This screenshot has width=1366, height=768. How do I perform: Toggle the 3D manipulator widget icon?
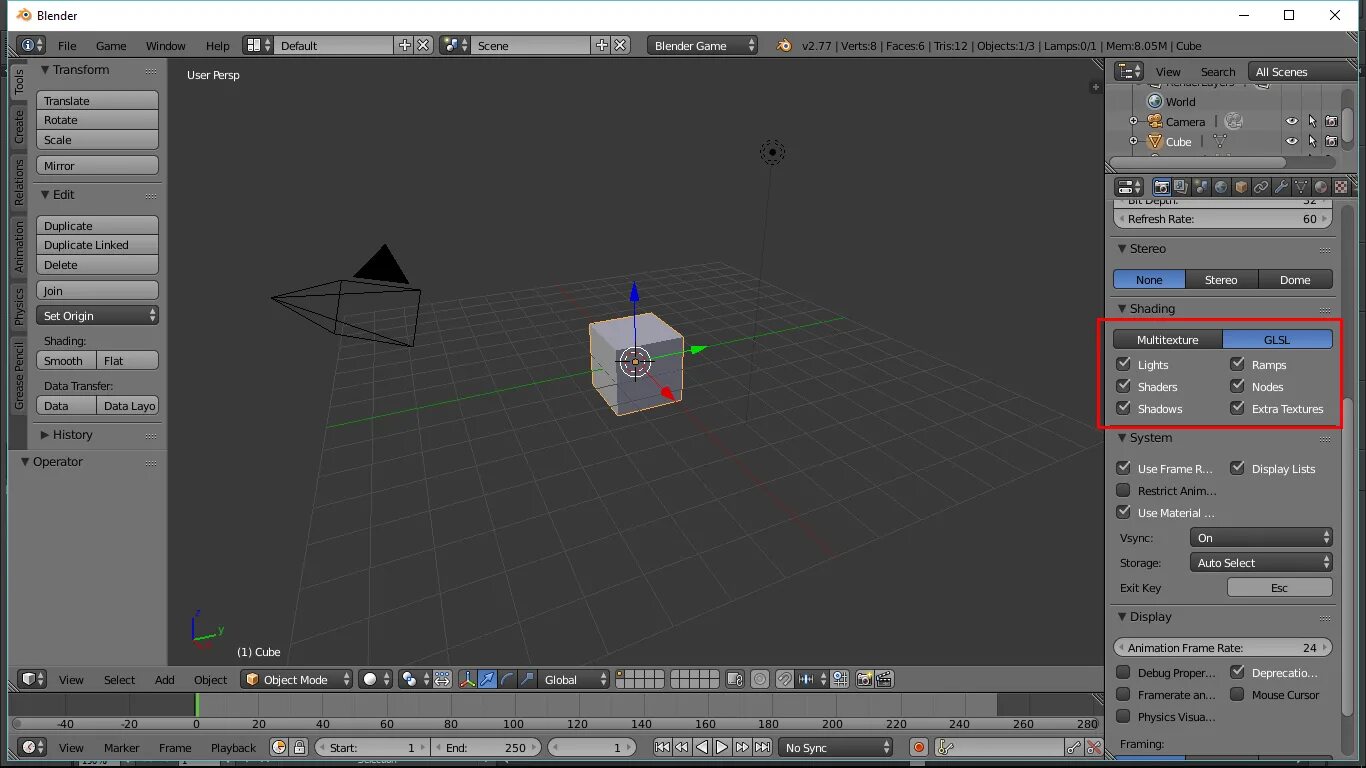(x=467, y=679)
